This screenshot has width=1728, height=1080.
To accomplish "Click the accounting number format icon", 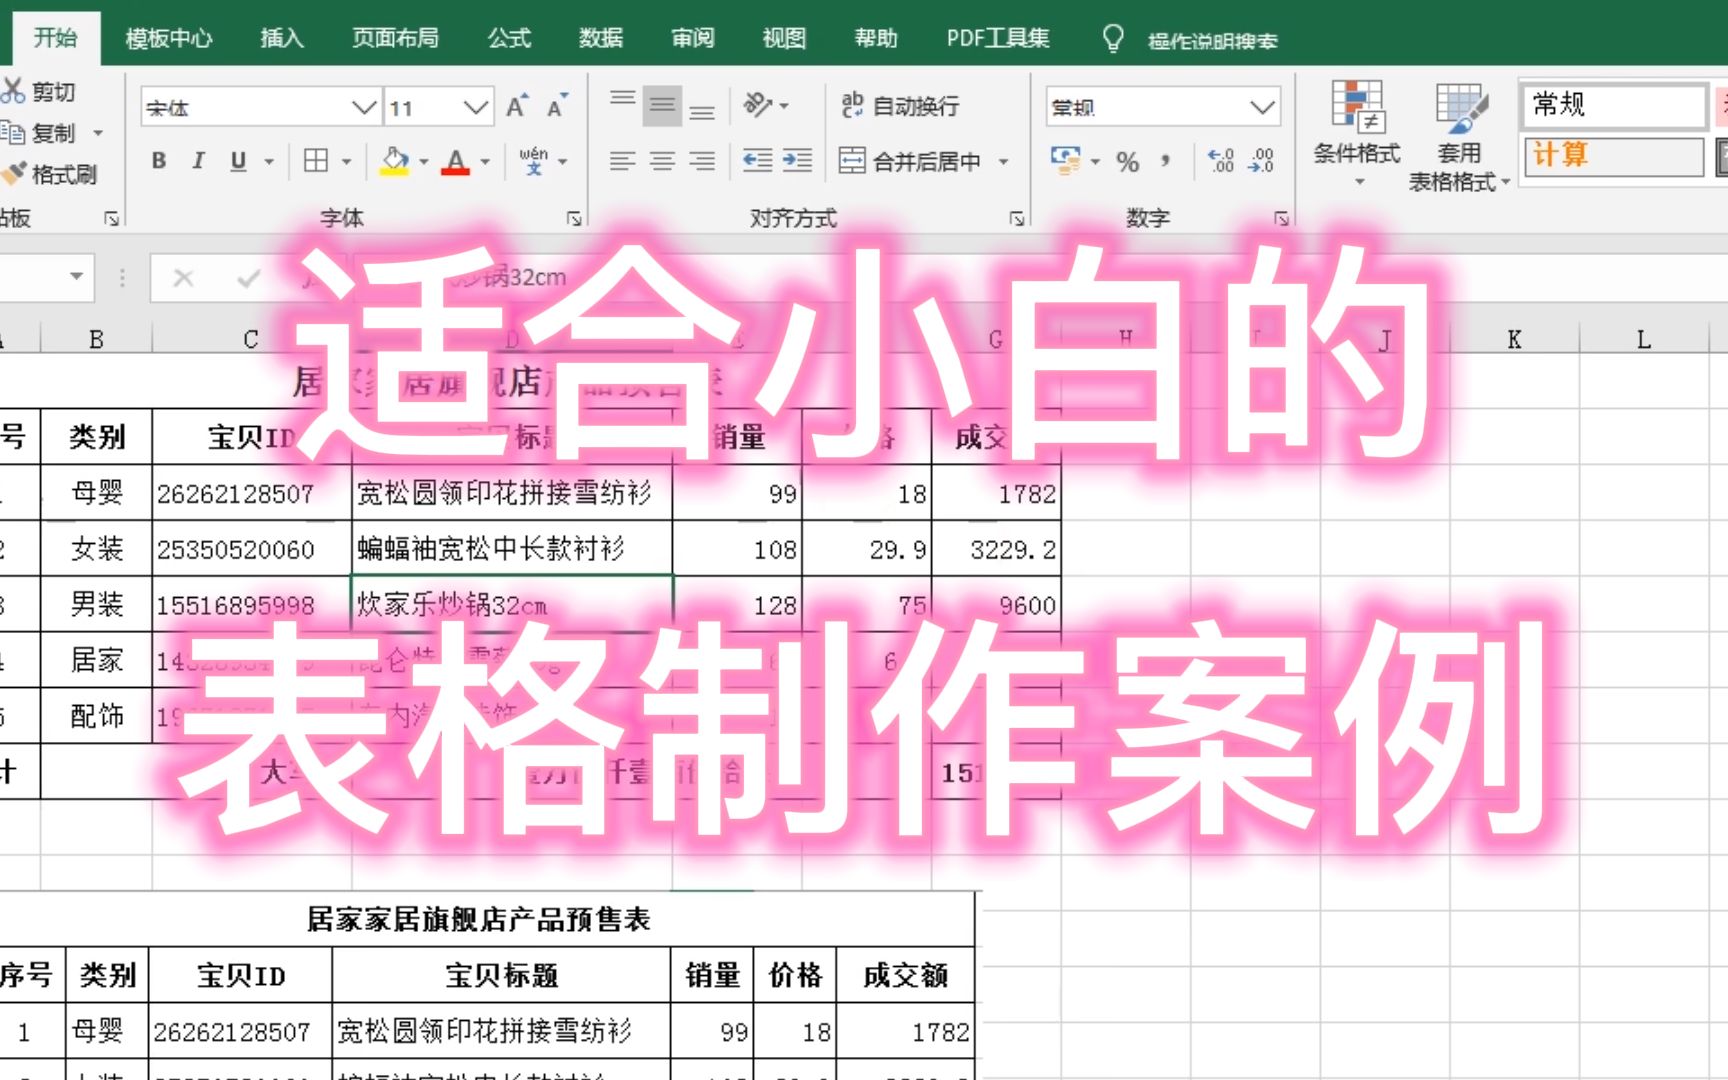I will pyautogui.click(x=1065, y=160).
